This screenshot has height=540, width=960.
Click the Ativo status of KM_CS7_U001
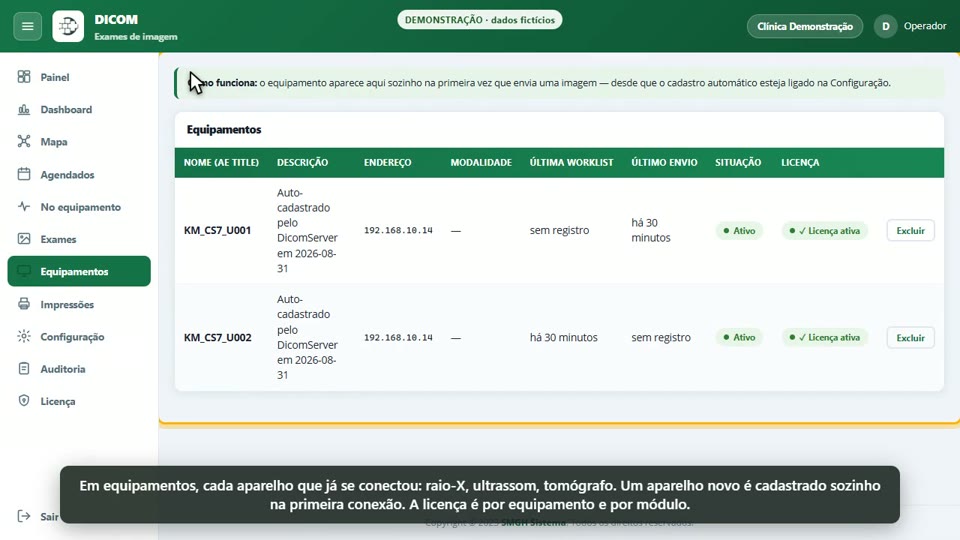click(739, 231)
